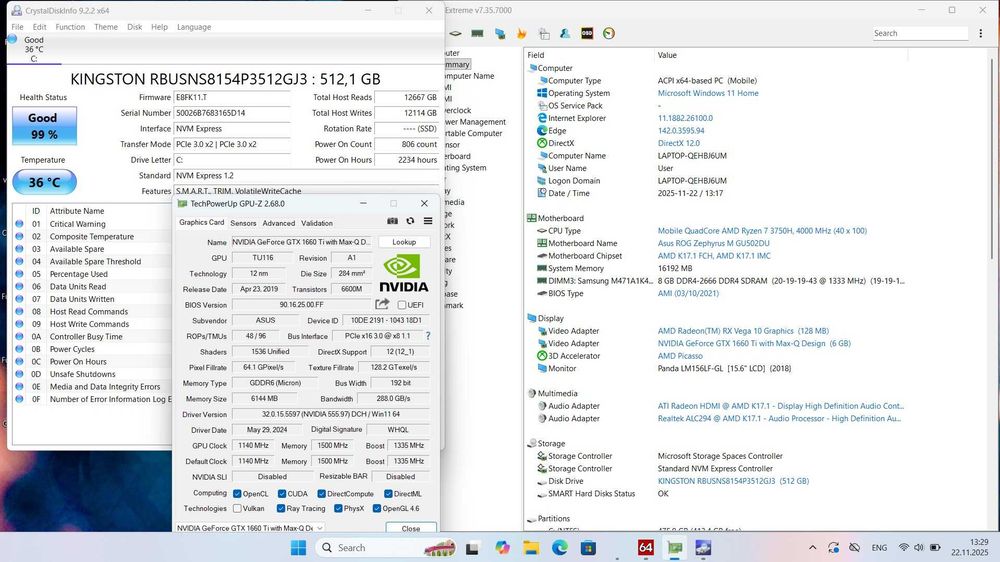Click the gray report sheet icon in AIDA64 toolbar

tap(544, 33)
